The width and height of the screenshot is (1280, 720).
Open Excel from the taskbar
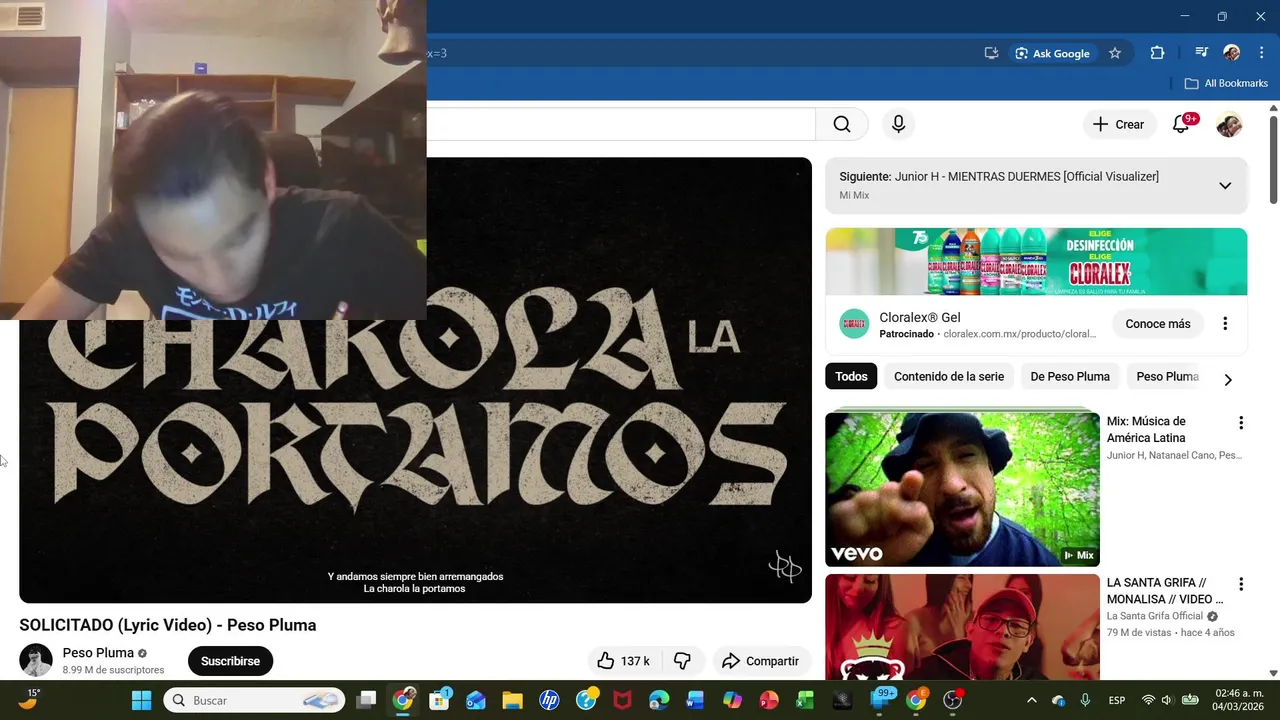coord(805,700)
